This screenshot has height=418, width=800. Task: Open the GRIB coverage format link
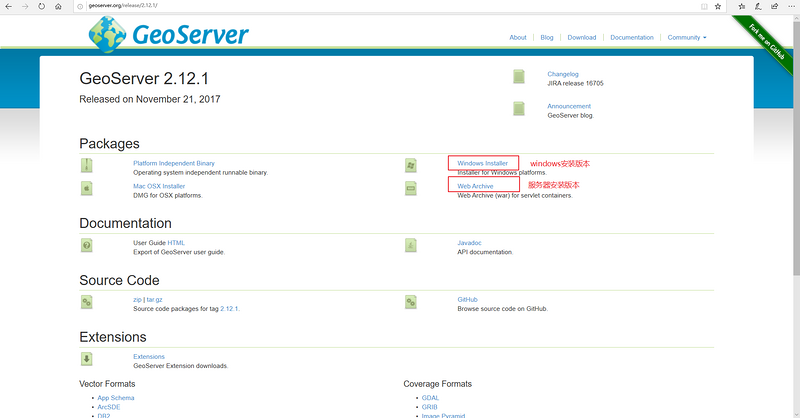coord(430,407)
